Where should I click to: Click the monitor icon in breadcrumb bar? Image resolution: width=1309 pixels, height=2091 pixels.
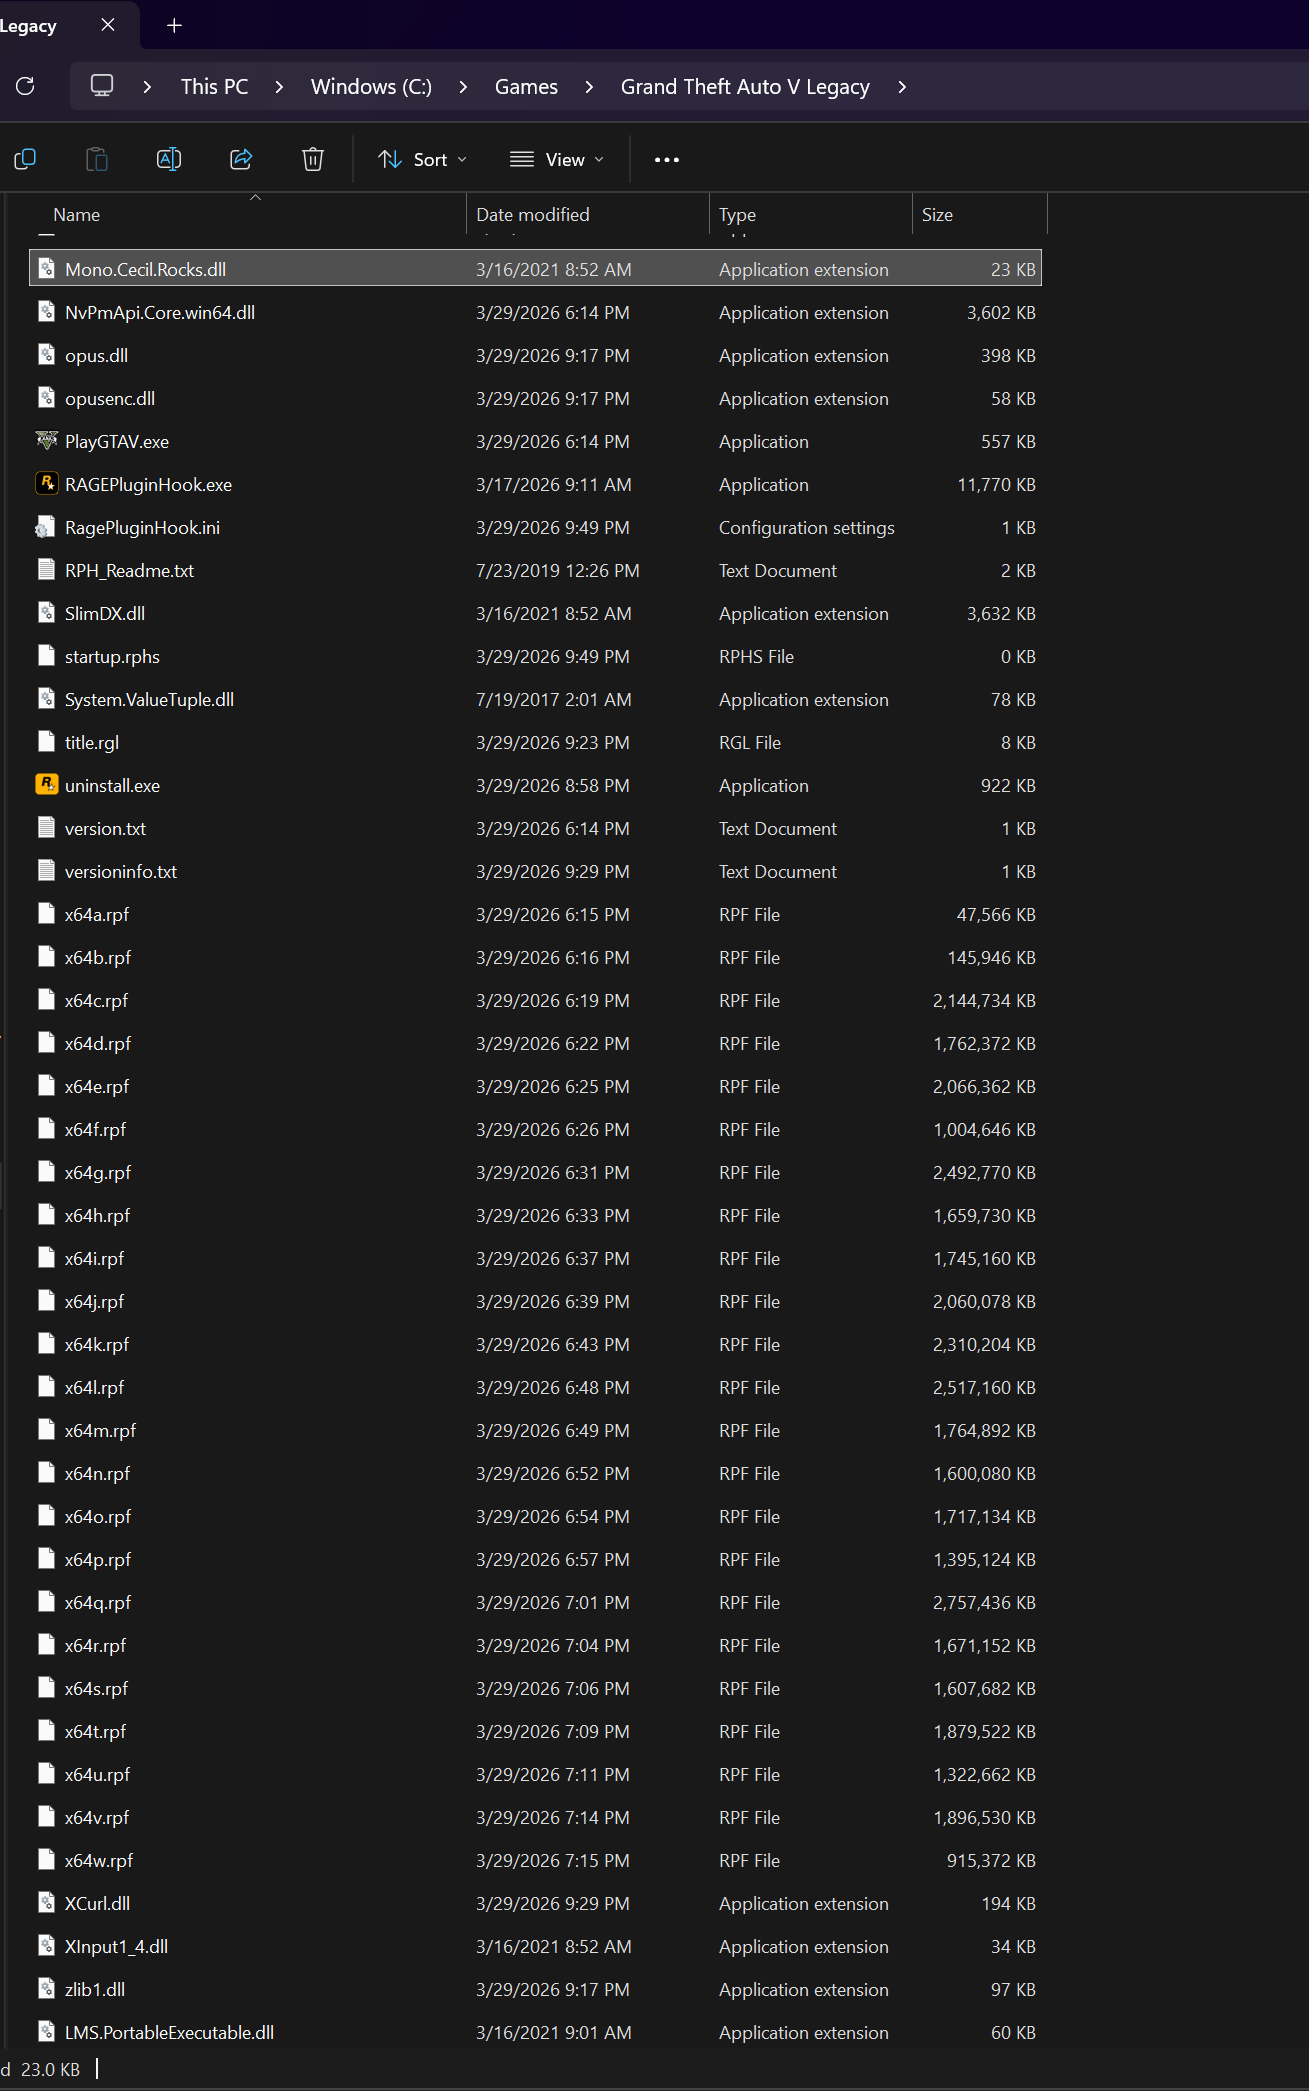[102, 87]
